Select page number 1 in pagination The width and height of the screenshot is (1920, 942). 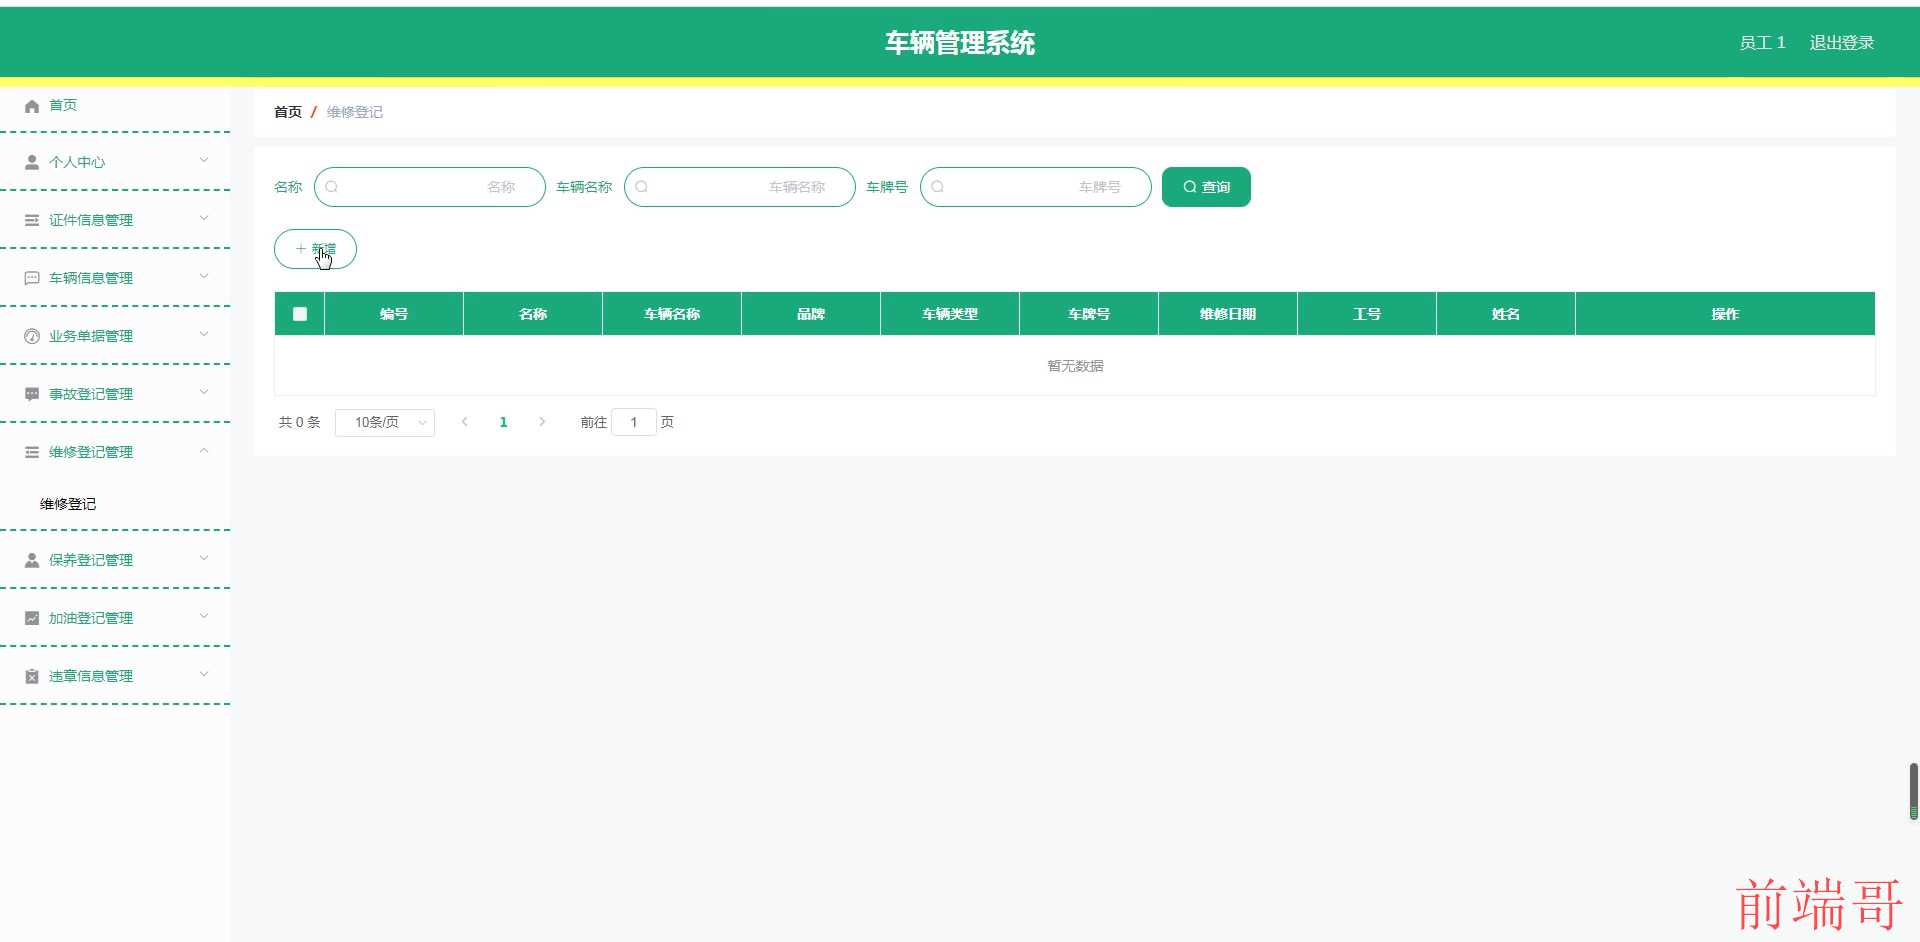[x=503, y=422]
